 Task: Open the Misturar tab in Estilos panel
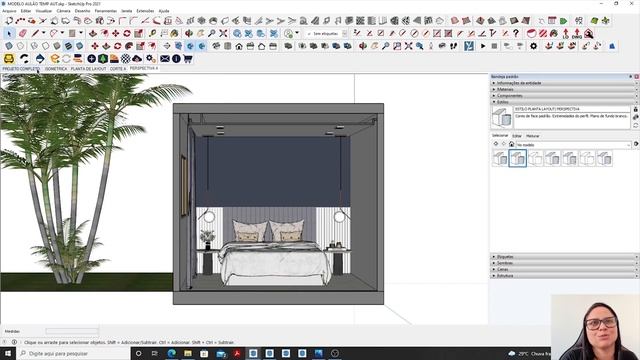[533, 136]
